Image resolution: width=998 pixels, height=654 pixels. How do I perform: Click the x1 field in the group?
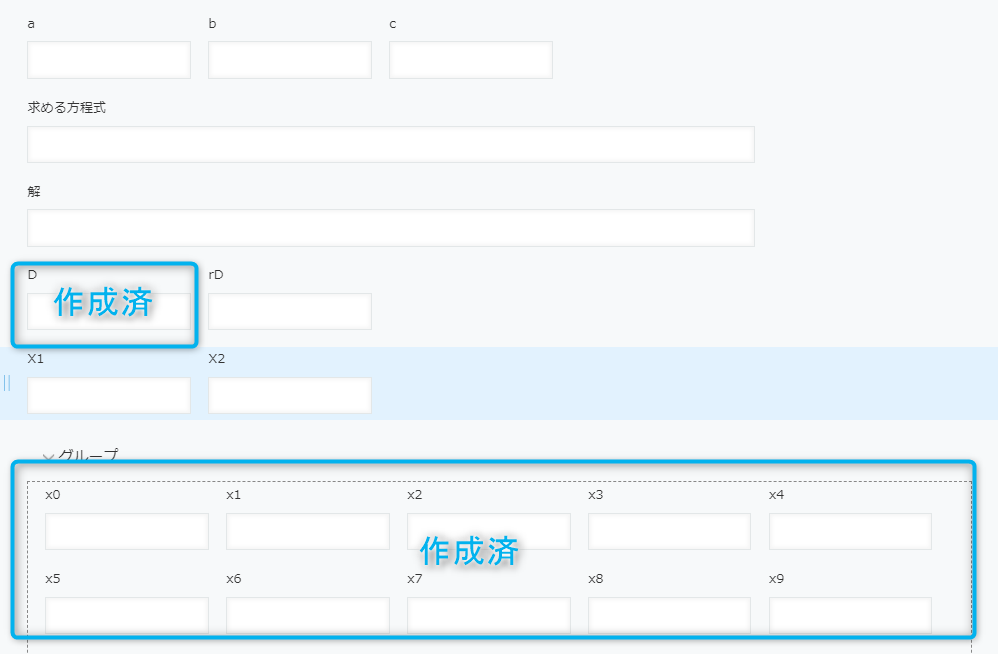point(308,531)
